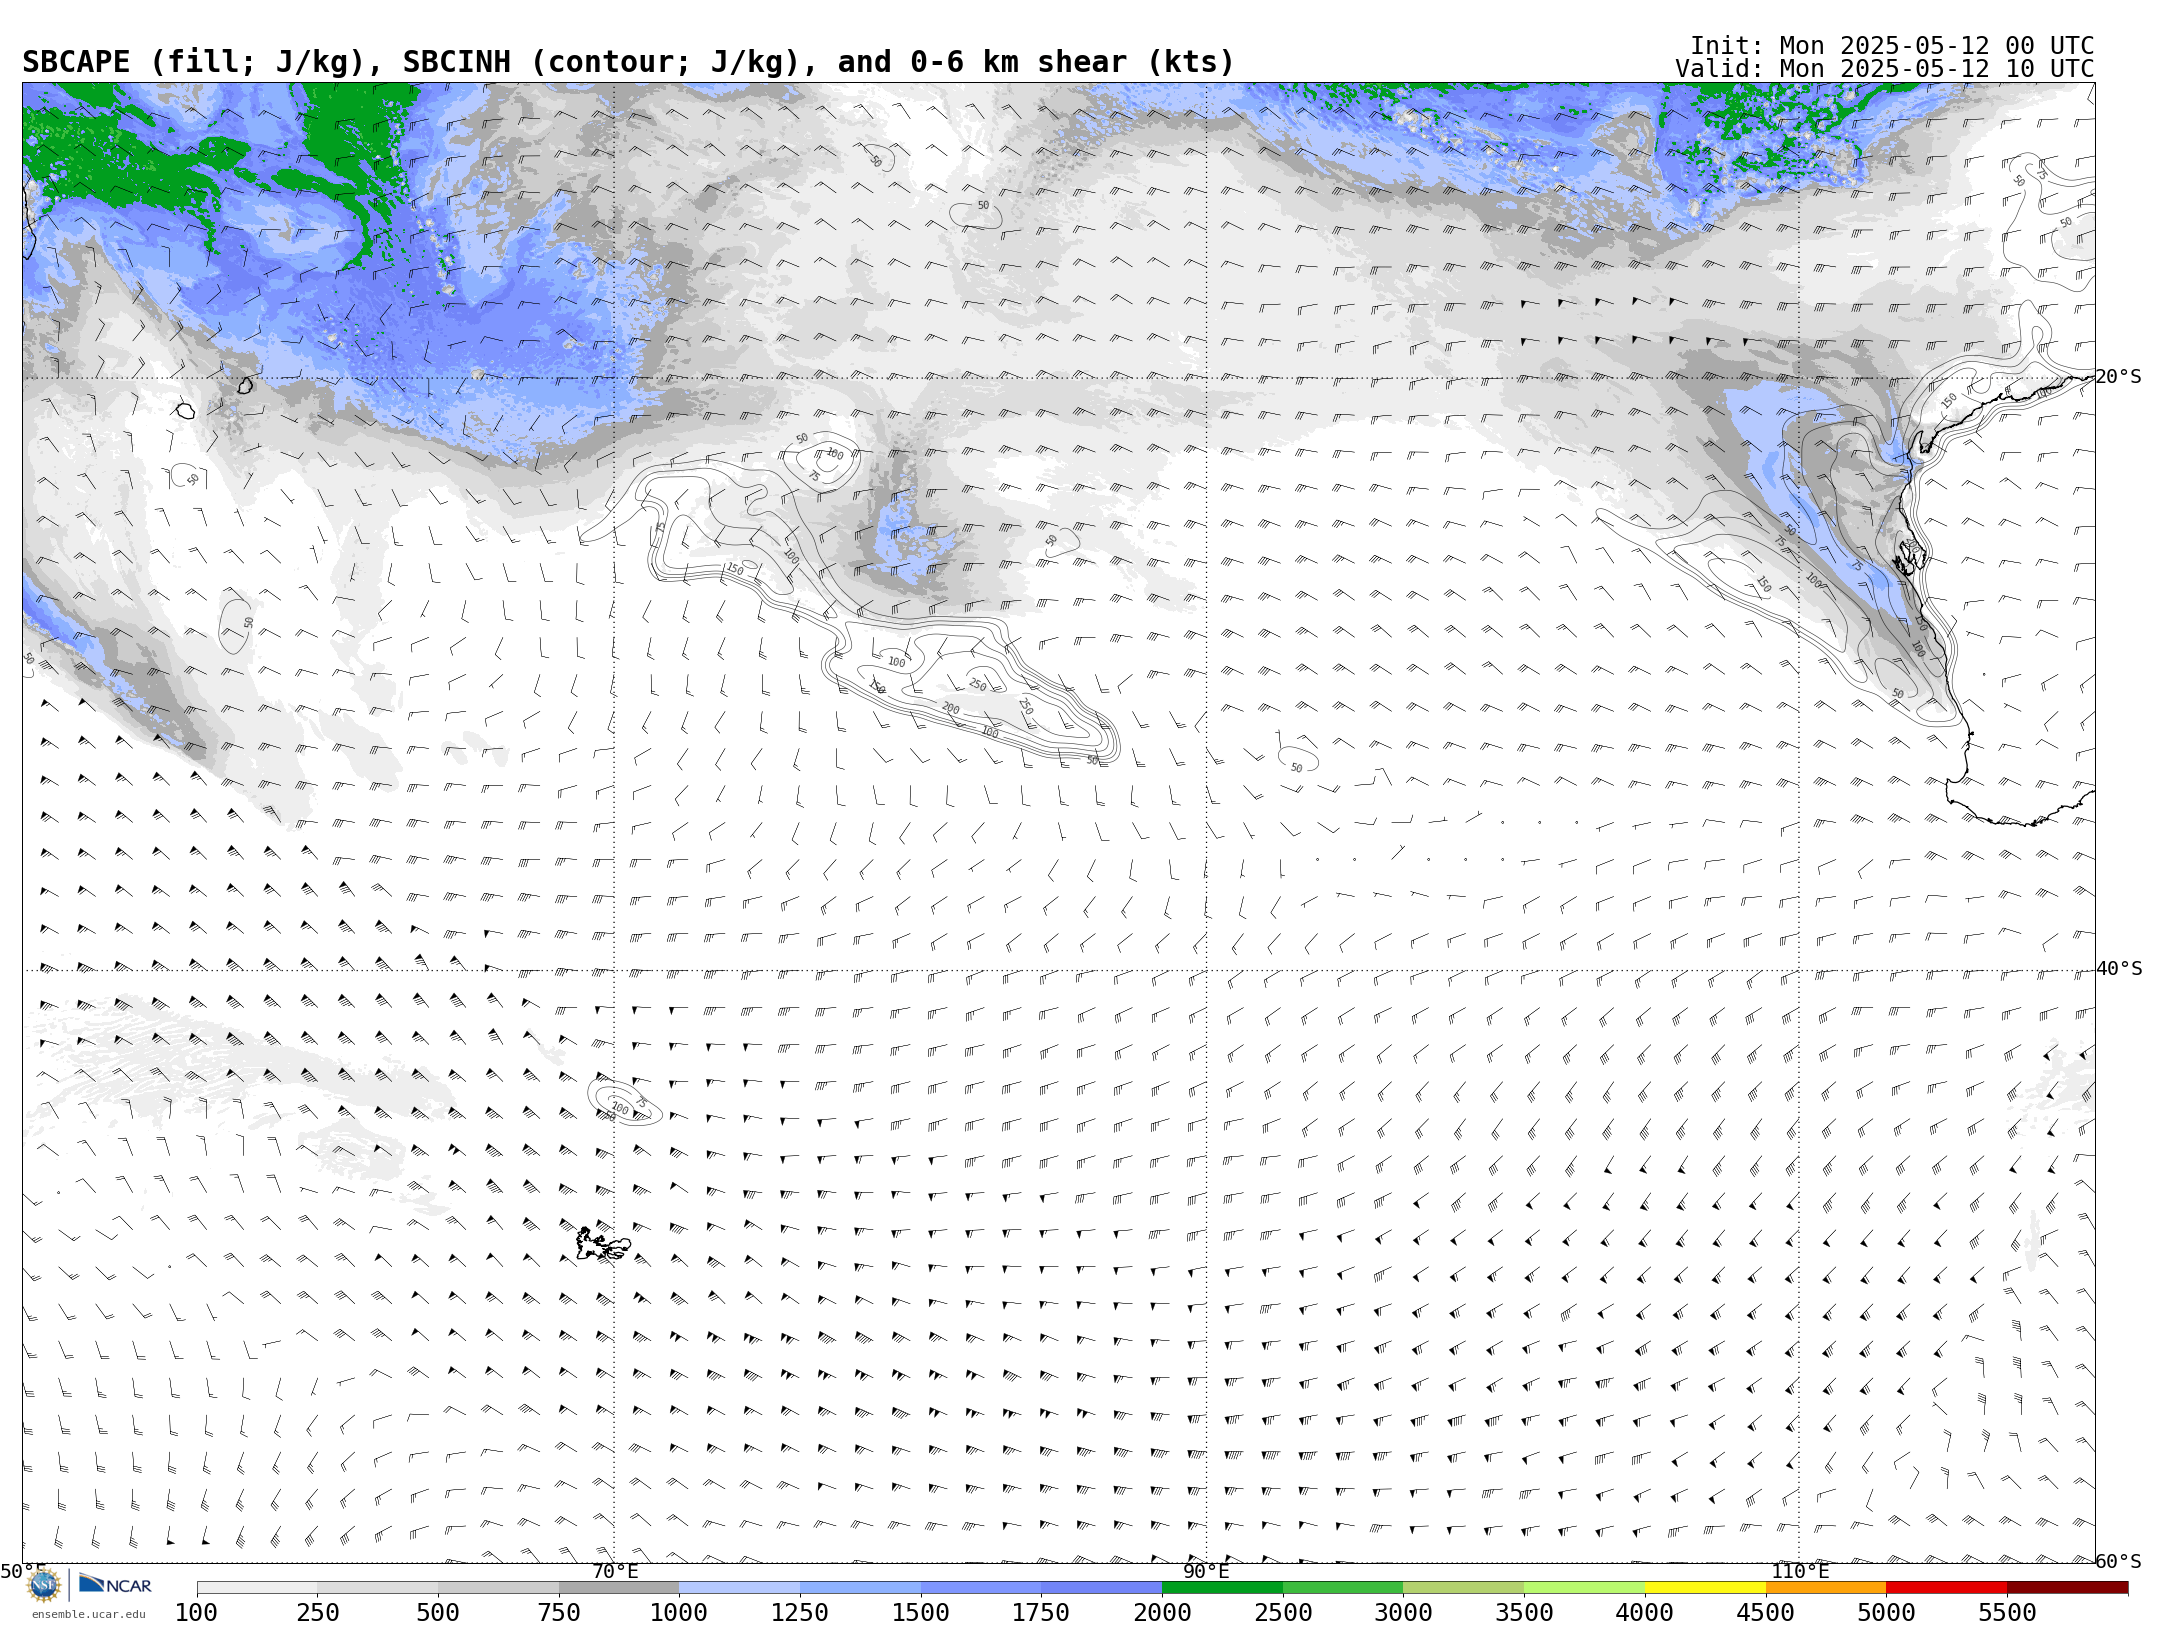Click the colorbar tick label 1000
Screen dimensions: 2160x1626
679,1613
